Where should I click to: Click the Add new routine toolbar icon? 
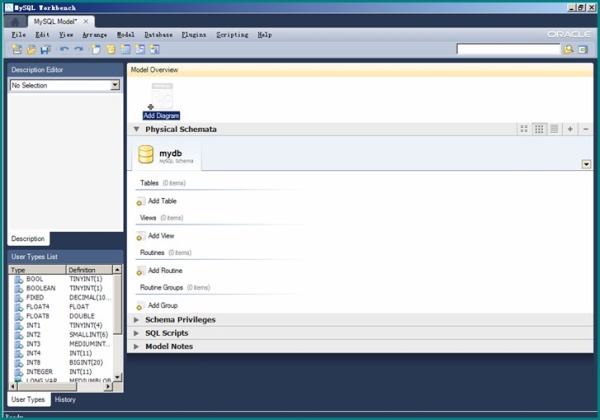155,49
